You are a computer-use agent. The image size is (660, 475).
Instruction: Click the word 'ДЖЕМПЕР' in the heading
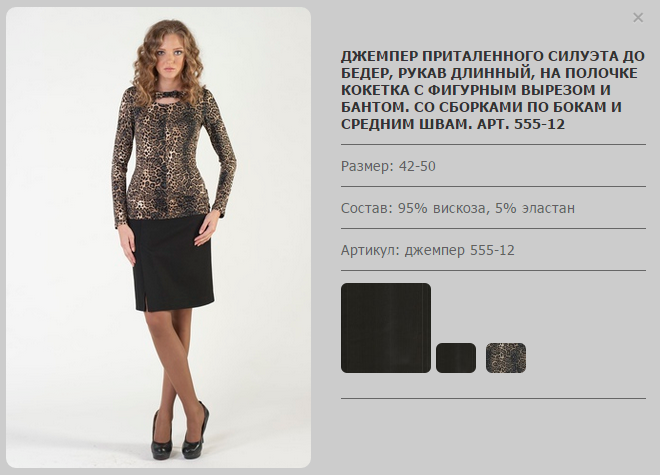point(380,56)
